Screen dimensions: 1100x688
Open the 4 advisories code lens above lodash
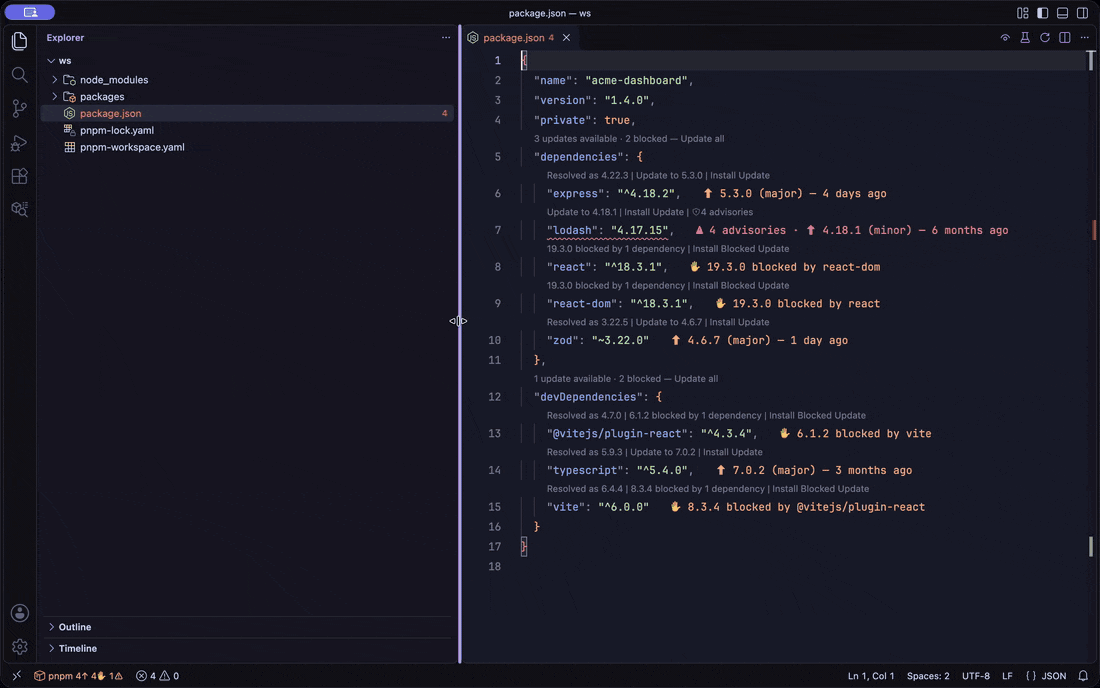(722, 212)
